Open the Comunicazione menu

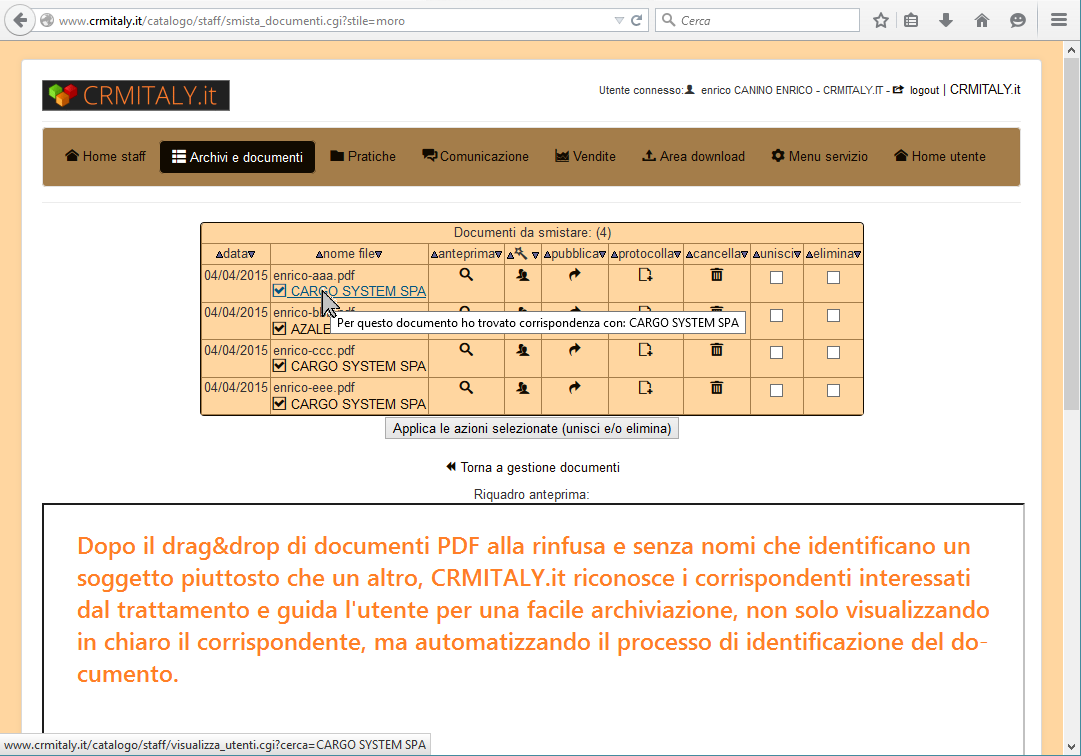tap(476, 156)
